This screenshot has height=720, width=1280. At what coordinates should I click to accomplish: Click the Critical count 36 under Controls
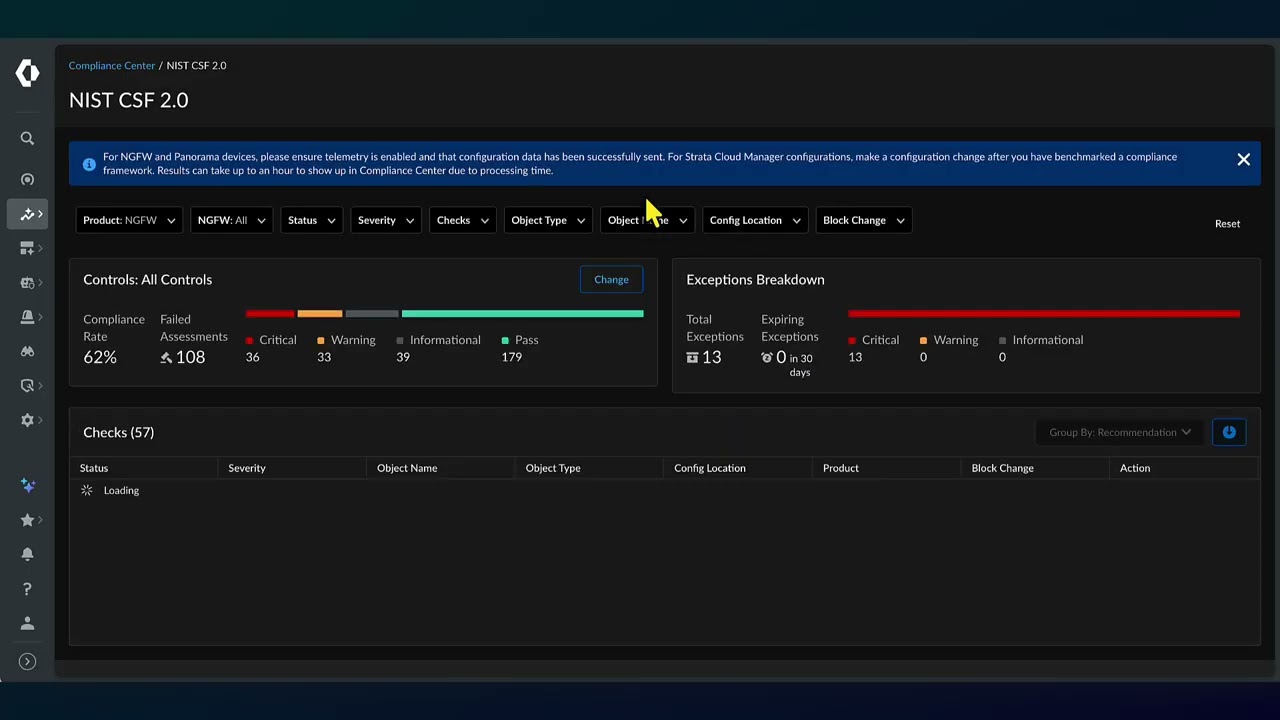click(252, 357)
